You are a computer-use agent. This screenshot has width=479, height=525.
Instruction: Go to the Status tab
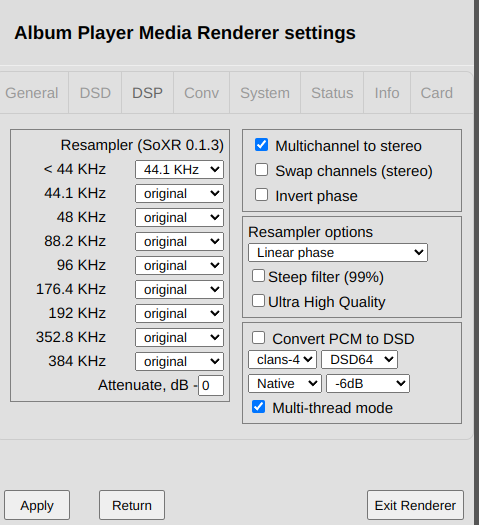tap(332, 93)
